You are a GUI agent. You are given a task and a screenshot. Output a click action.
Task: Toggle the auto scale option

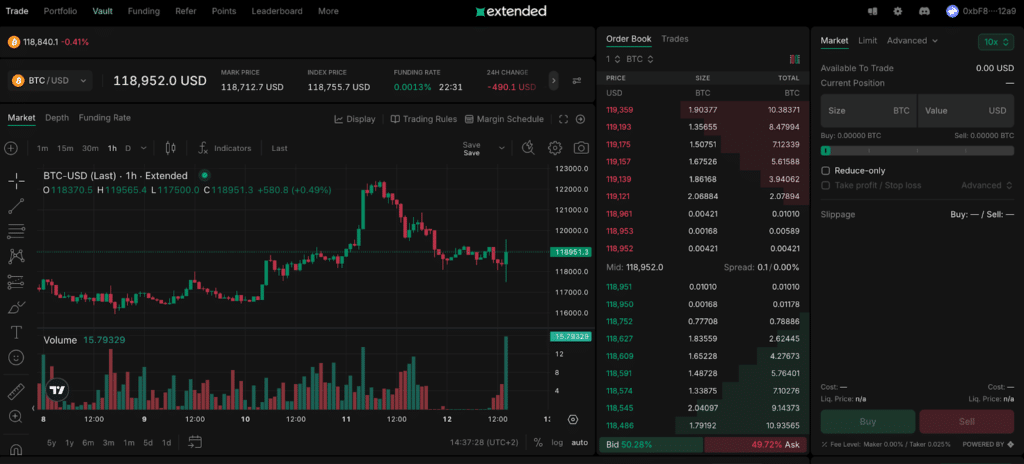pyautogui.click(x=580, y=442)
